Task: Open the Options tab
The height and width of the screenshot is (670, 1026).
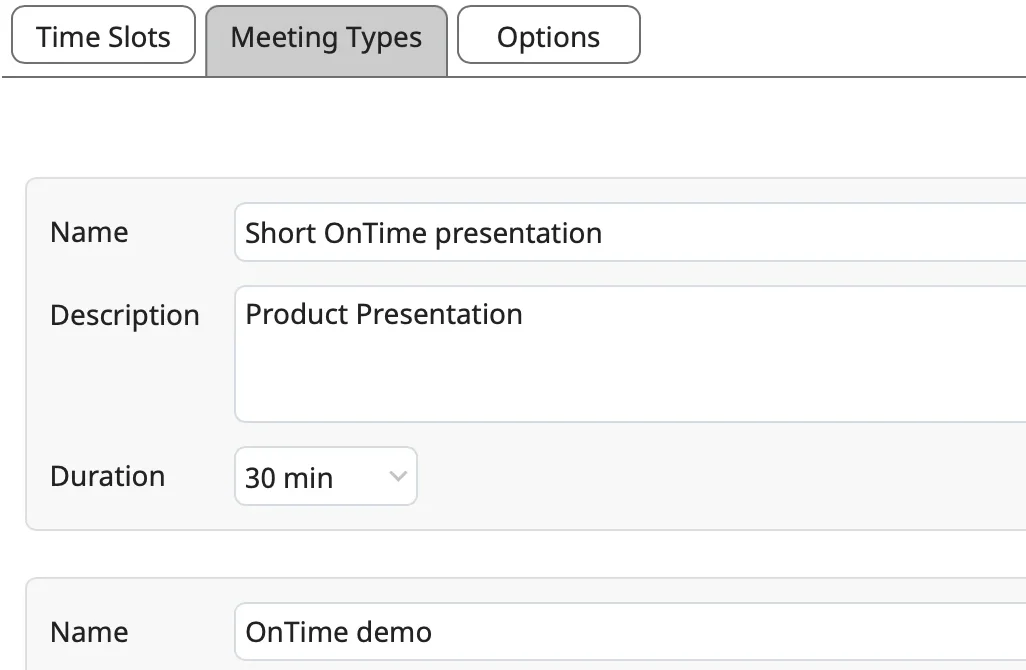Action: tap(548, 38)
